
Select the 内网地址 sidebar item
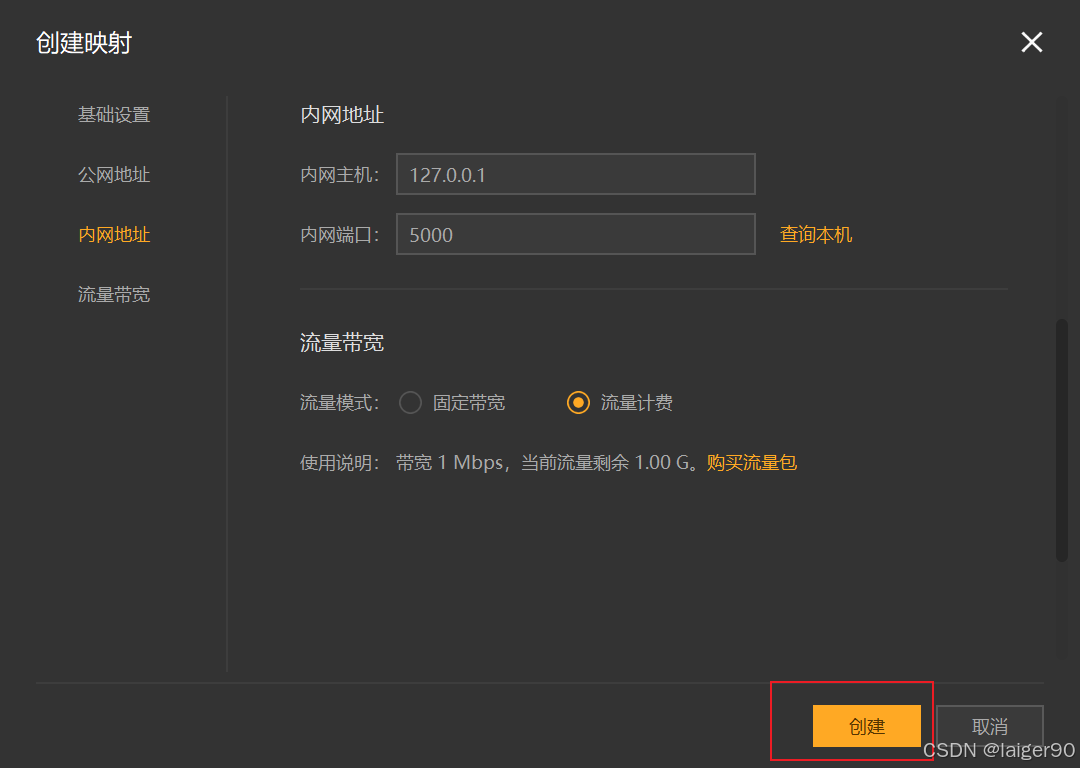(x=114, y=234)
